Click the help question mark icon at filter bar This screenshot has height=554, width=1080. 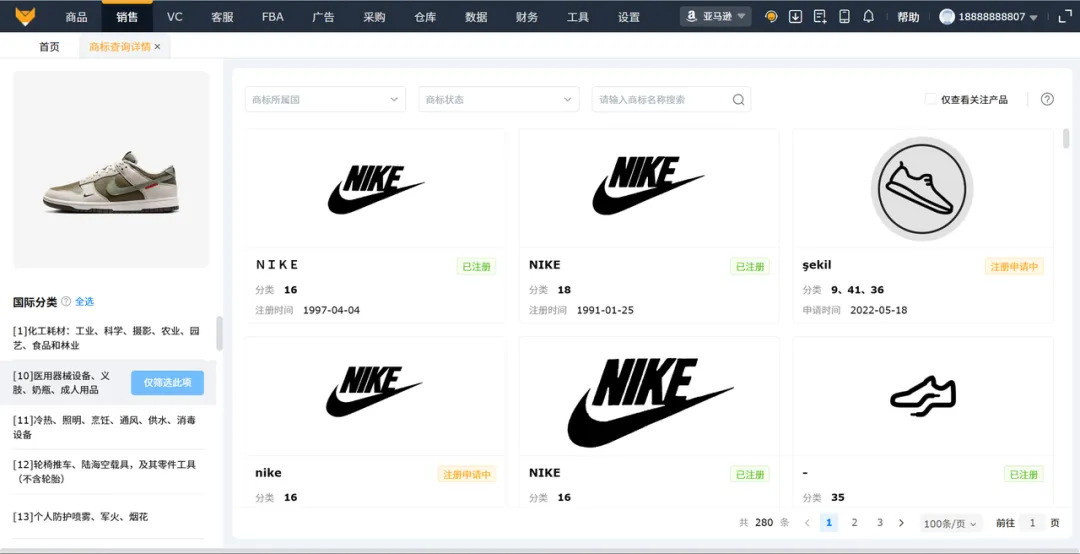click(x=1047, y=99)
